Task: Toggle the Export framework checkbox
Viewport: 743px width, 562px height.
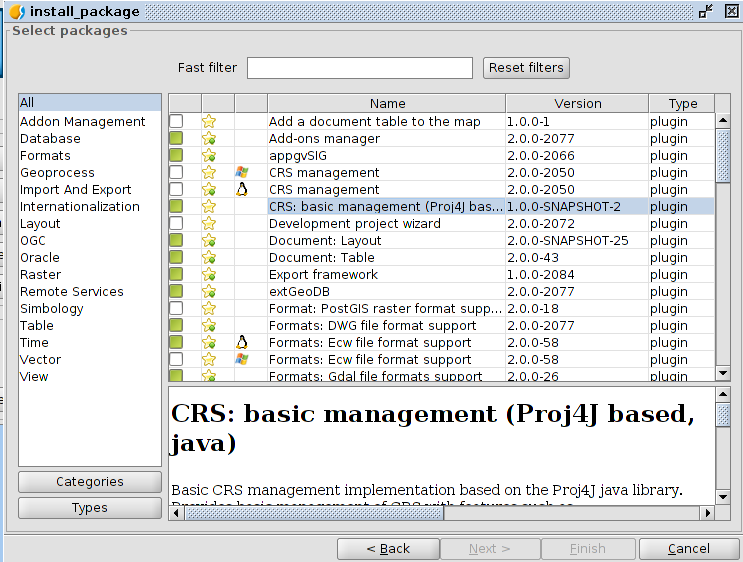Action: click(176, 274)
